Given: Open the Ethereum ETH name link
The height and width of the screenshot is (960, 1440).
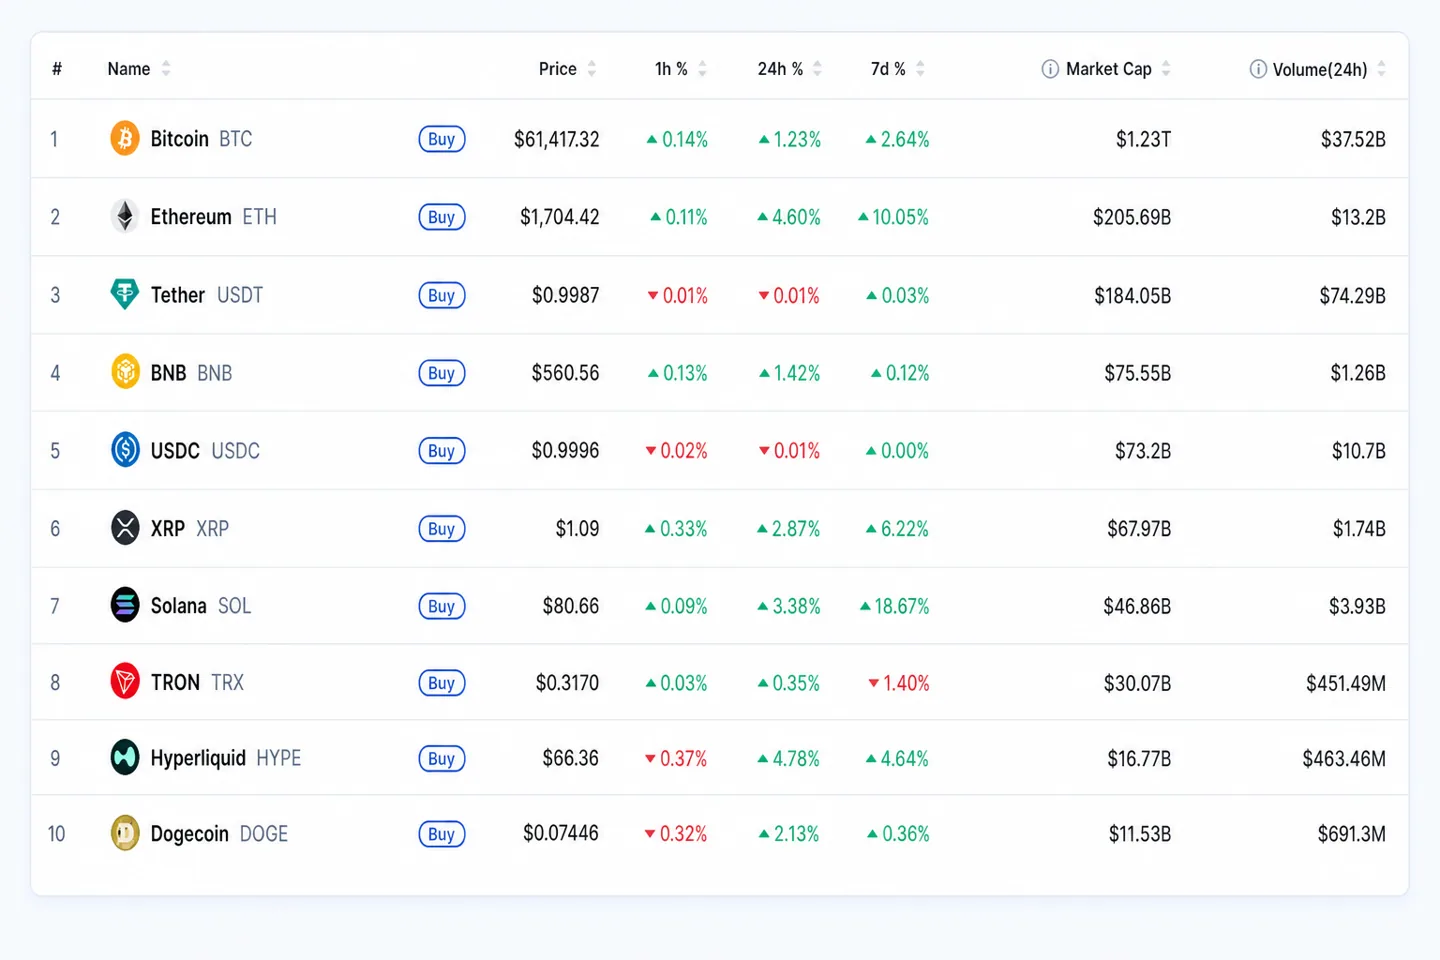Looking at the screenshot, I should (213, 216).
